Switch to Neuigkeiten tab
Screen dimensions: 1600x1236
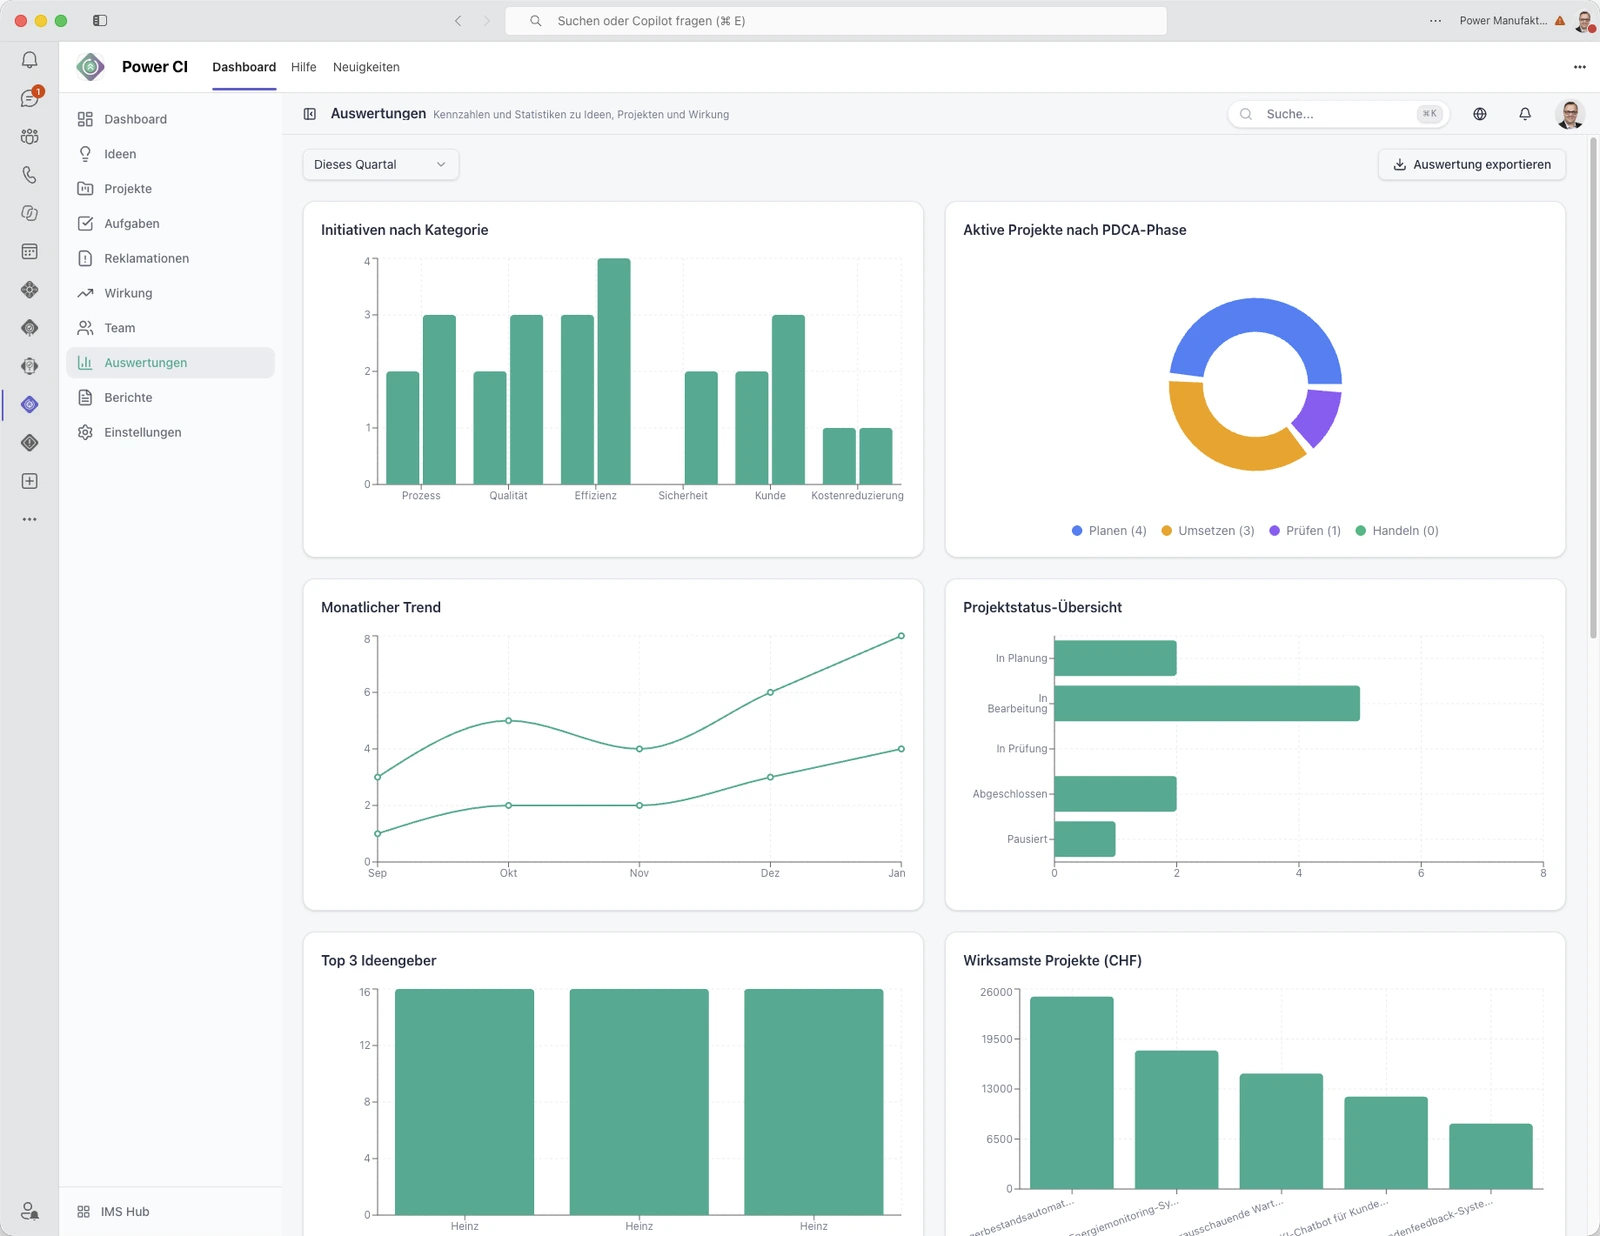click(x=366, y=67)
